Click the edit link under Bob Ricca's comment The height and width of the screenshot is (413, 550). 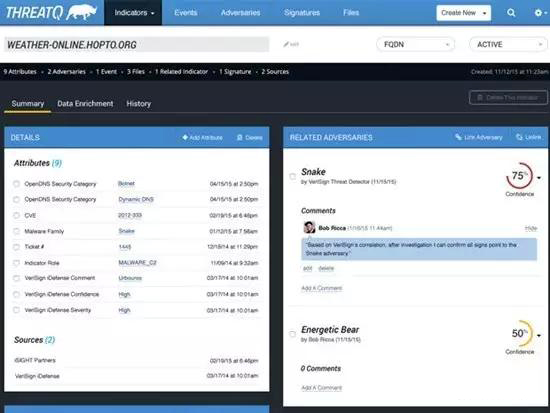tap(308, 268)
